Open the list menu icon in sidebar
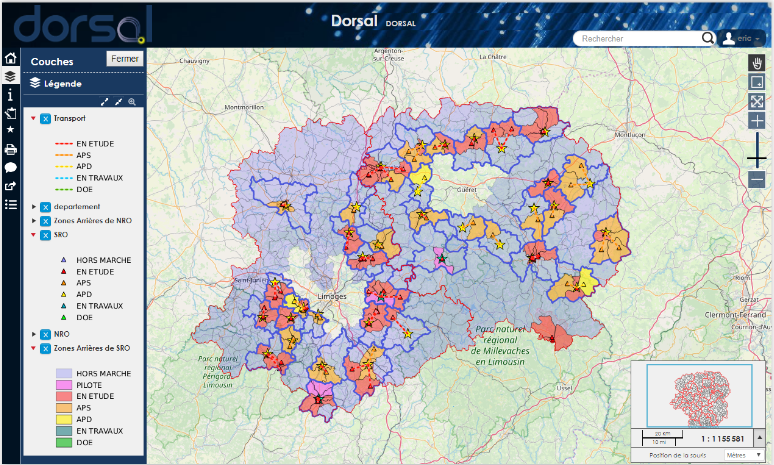 tap(10, 205)
